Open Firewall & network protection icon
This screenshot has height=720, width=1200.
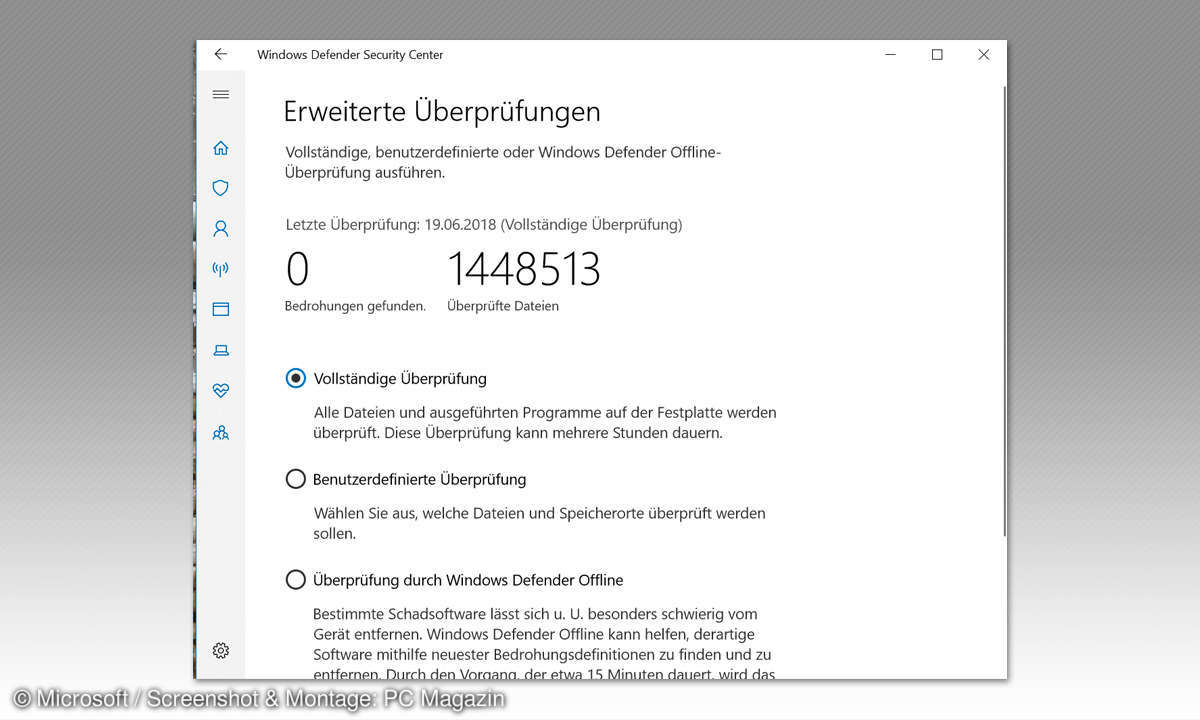221,269
